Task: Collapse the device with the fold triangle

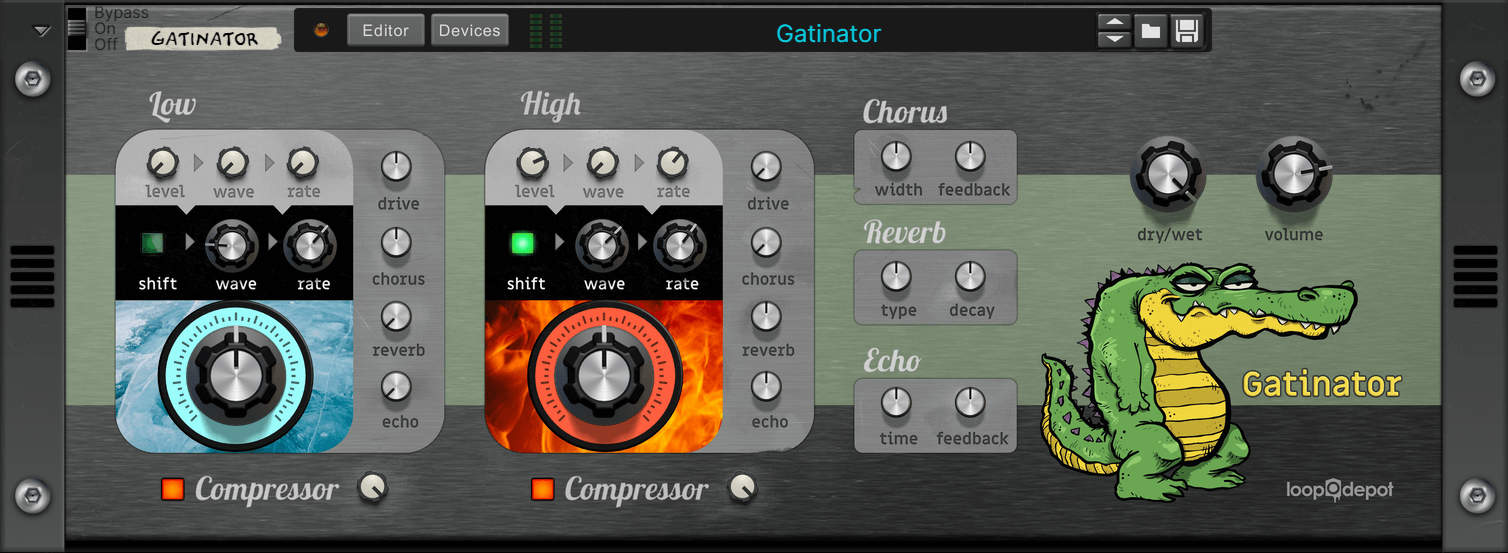Action: pyautogui.click(x=41, y=31)
